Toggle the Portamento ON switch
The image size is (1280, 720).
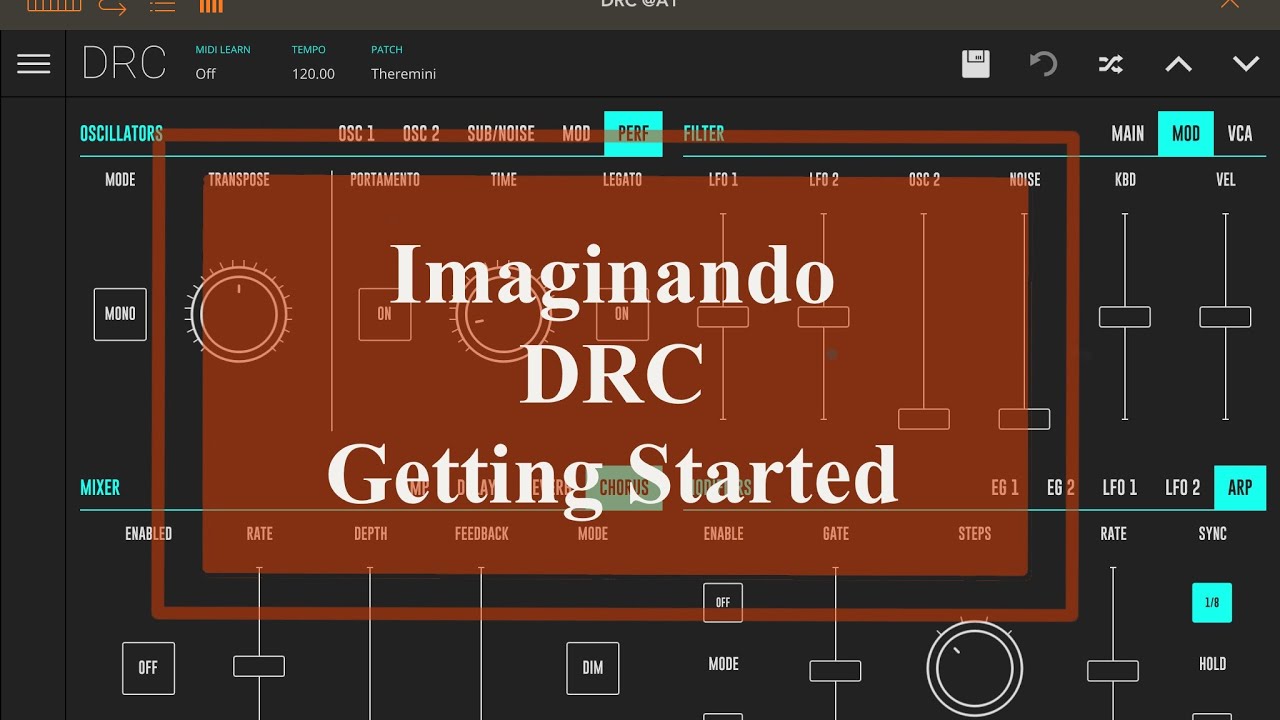(x=385, y=314)
